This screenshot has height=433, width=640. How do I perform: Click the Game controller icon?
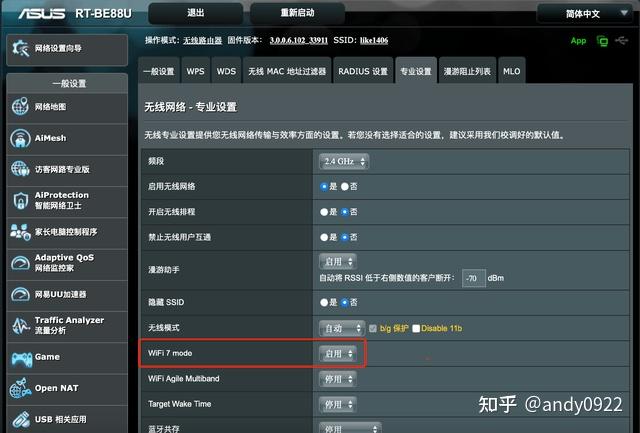coord(21,358)
